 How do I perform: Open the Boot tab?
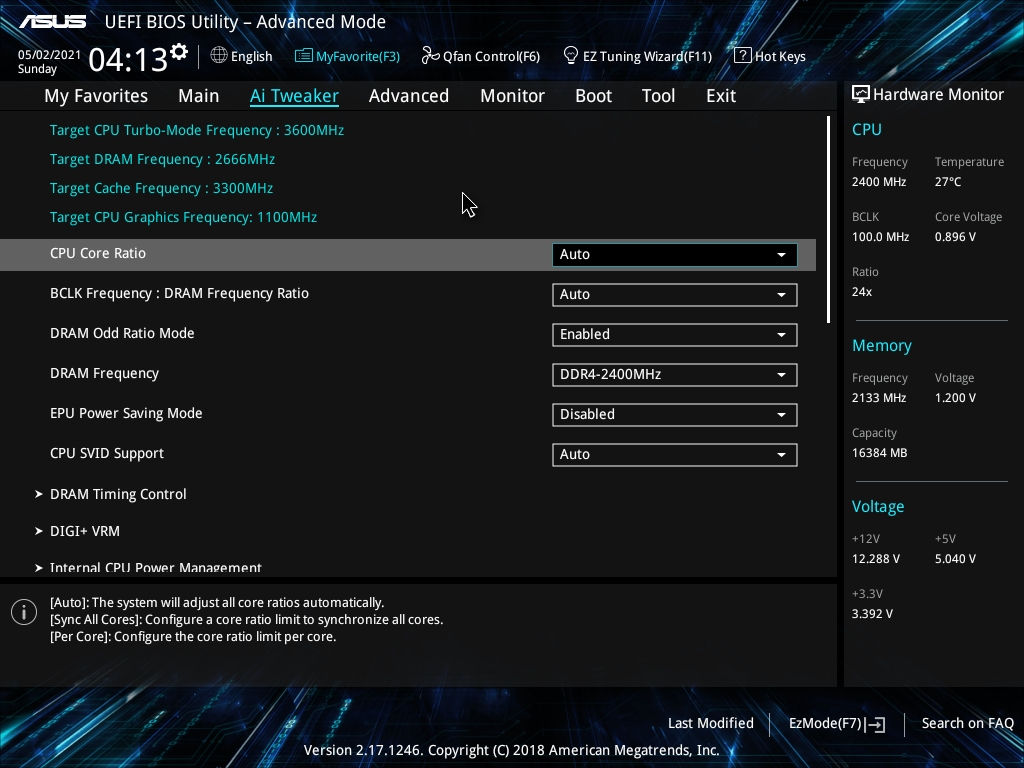[593, 96]
